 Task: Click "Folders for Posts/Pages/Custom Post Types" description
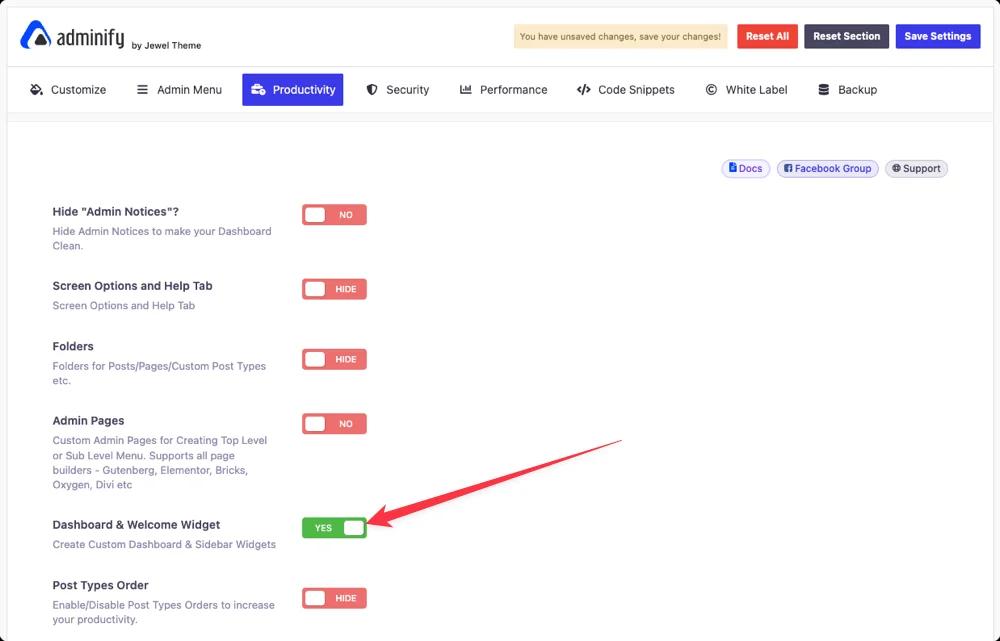(159, 366)
